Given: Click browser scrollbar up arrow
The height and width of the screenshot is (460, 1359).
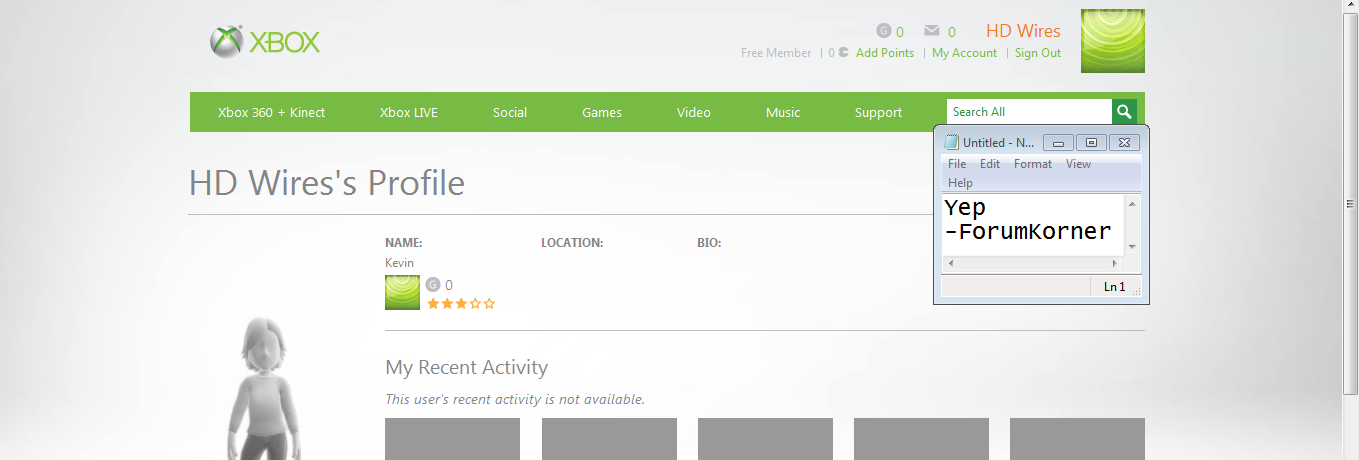Looking at the screenshot, I should tap(1350, 7).
